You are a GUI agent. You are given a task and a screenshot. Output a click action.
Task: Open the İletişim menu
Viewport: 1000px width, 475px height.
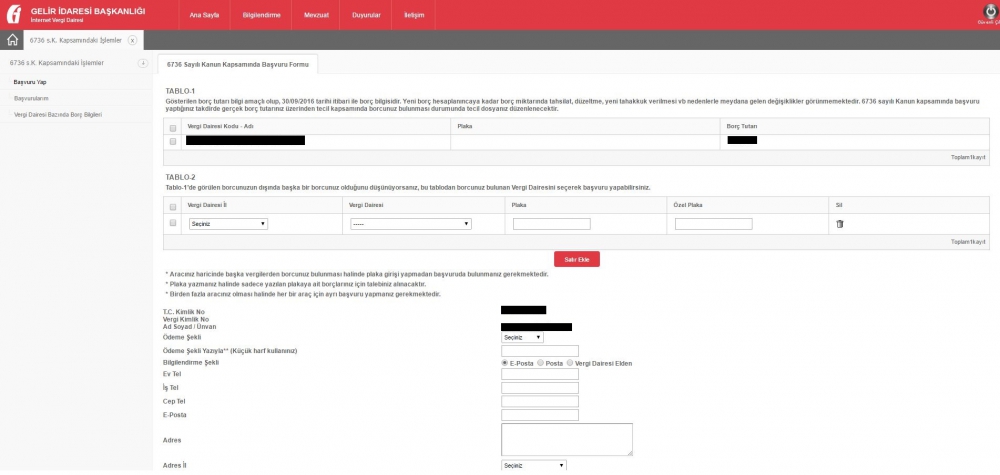(x=414, y=15)
